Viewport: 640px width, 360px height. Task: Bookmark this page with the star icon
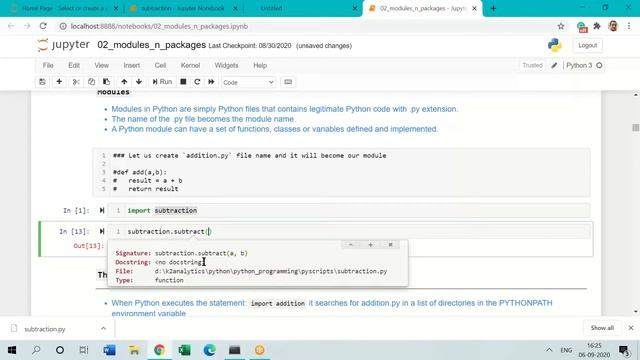[x=561, y=26]
